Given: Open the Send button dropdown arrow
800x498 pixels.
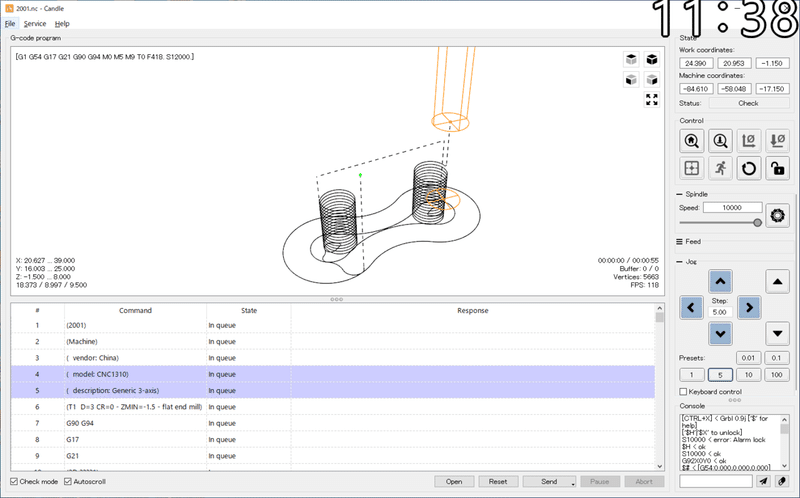Looking at the screenshot, I should 573,483.
